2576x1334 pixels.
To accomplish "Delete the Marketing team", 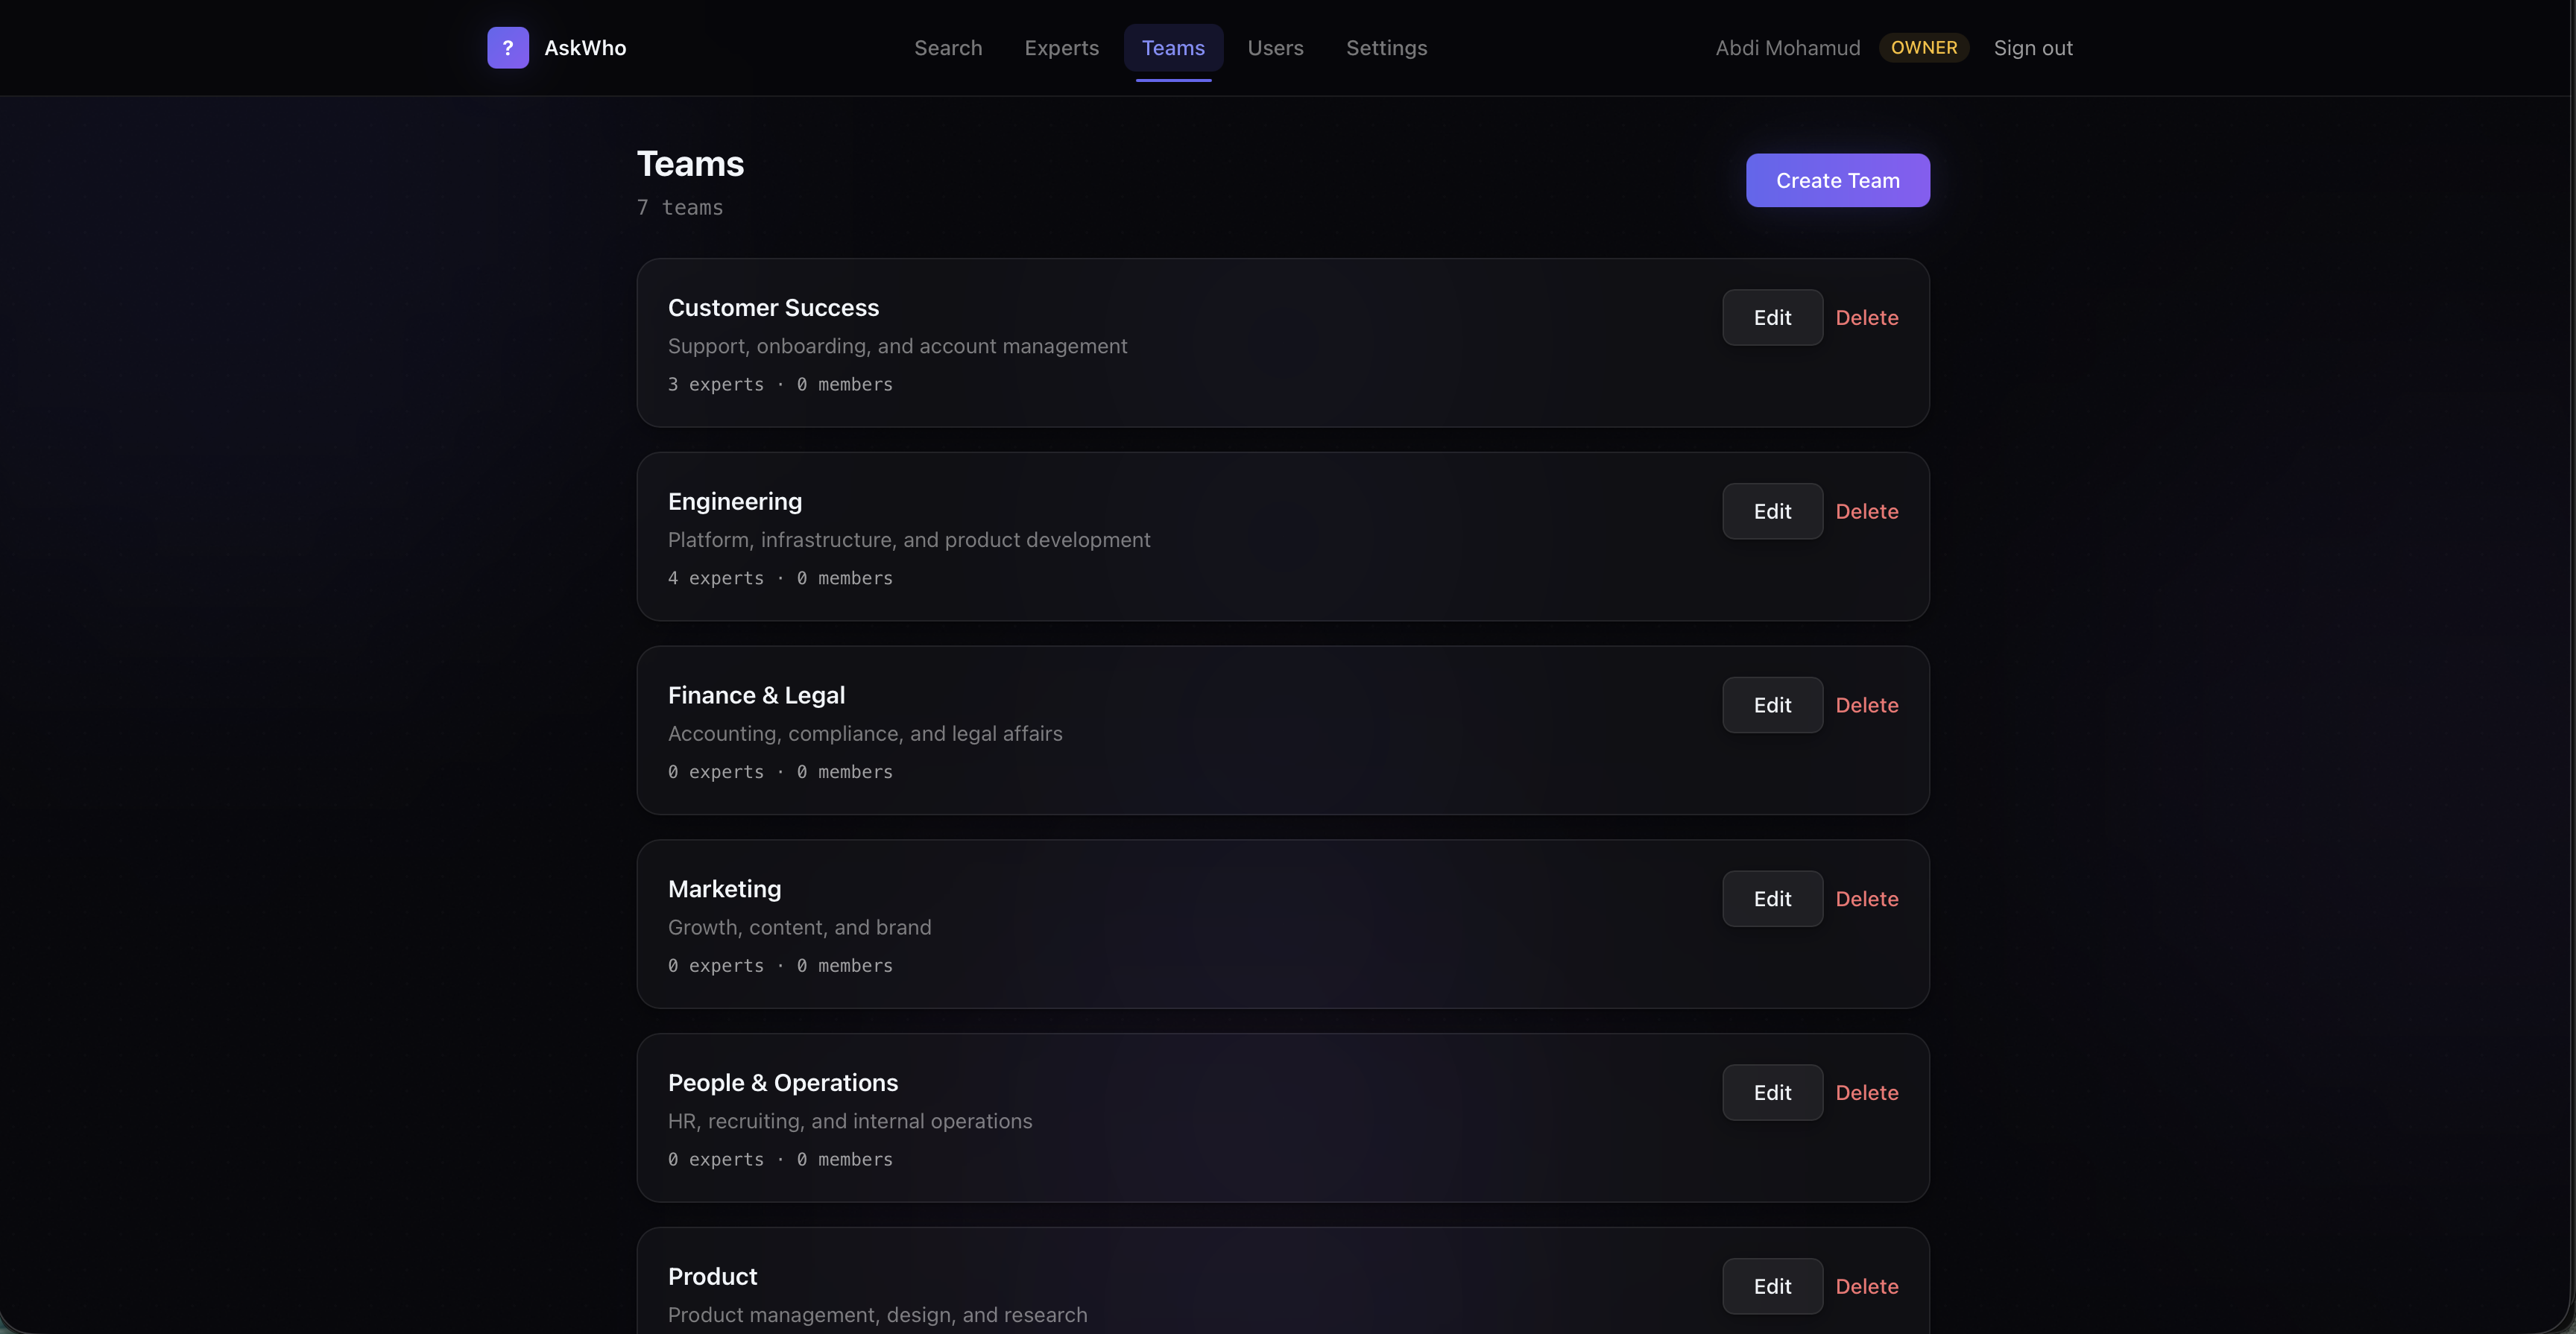I will click(1866, 899).
